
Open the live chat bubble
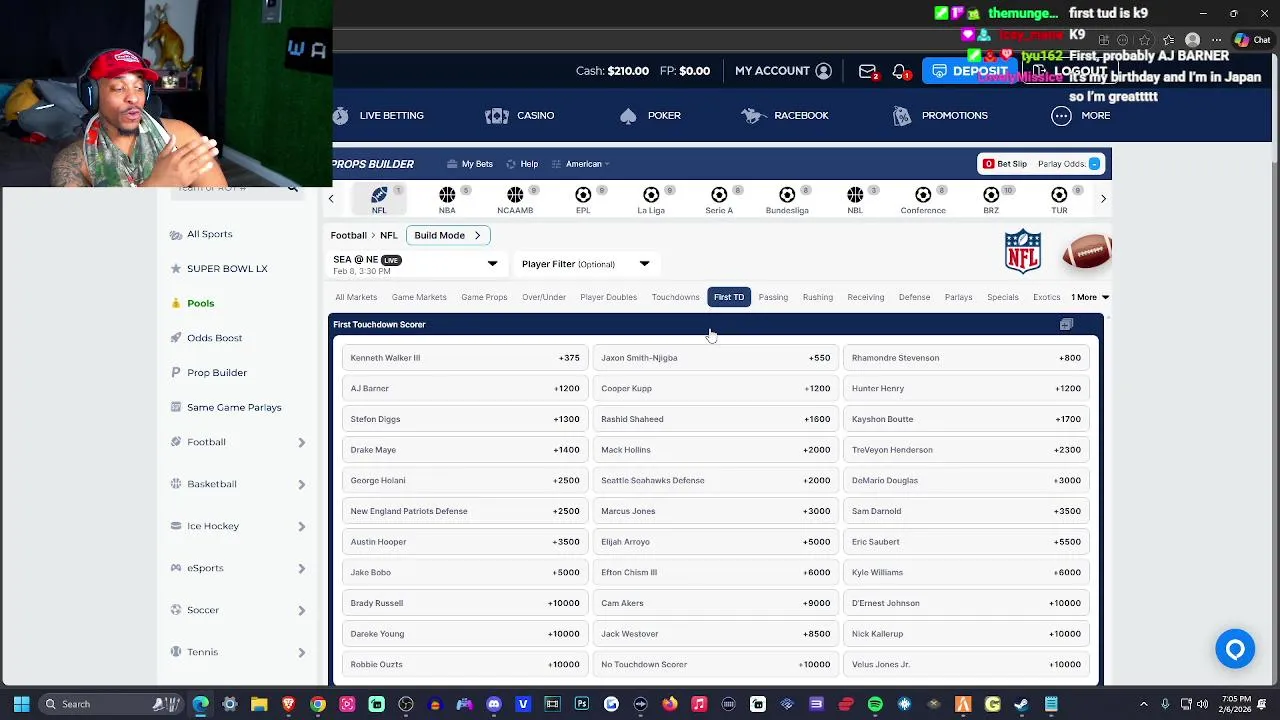click(x=1235, y=649)
